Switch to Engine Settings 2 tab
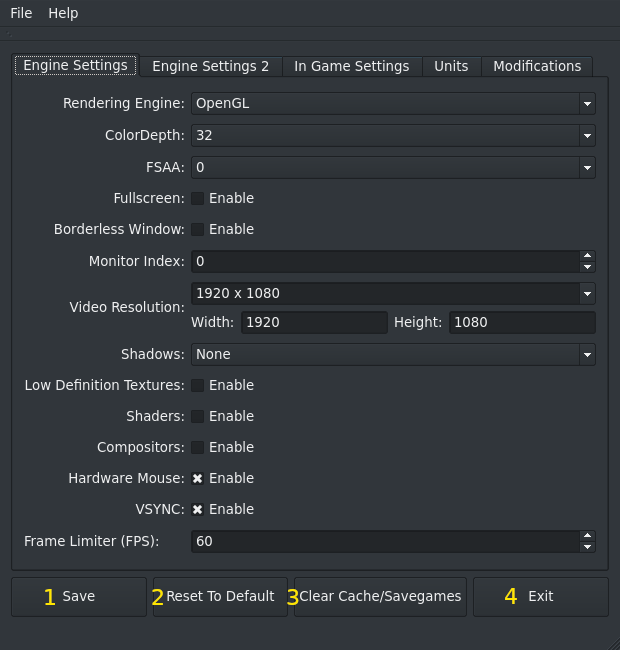Image resolution: width=620 pixels, height=650 pixels. [x=210, y=66]
